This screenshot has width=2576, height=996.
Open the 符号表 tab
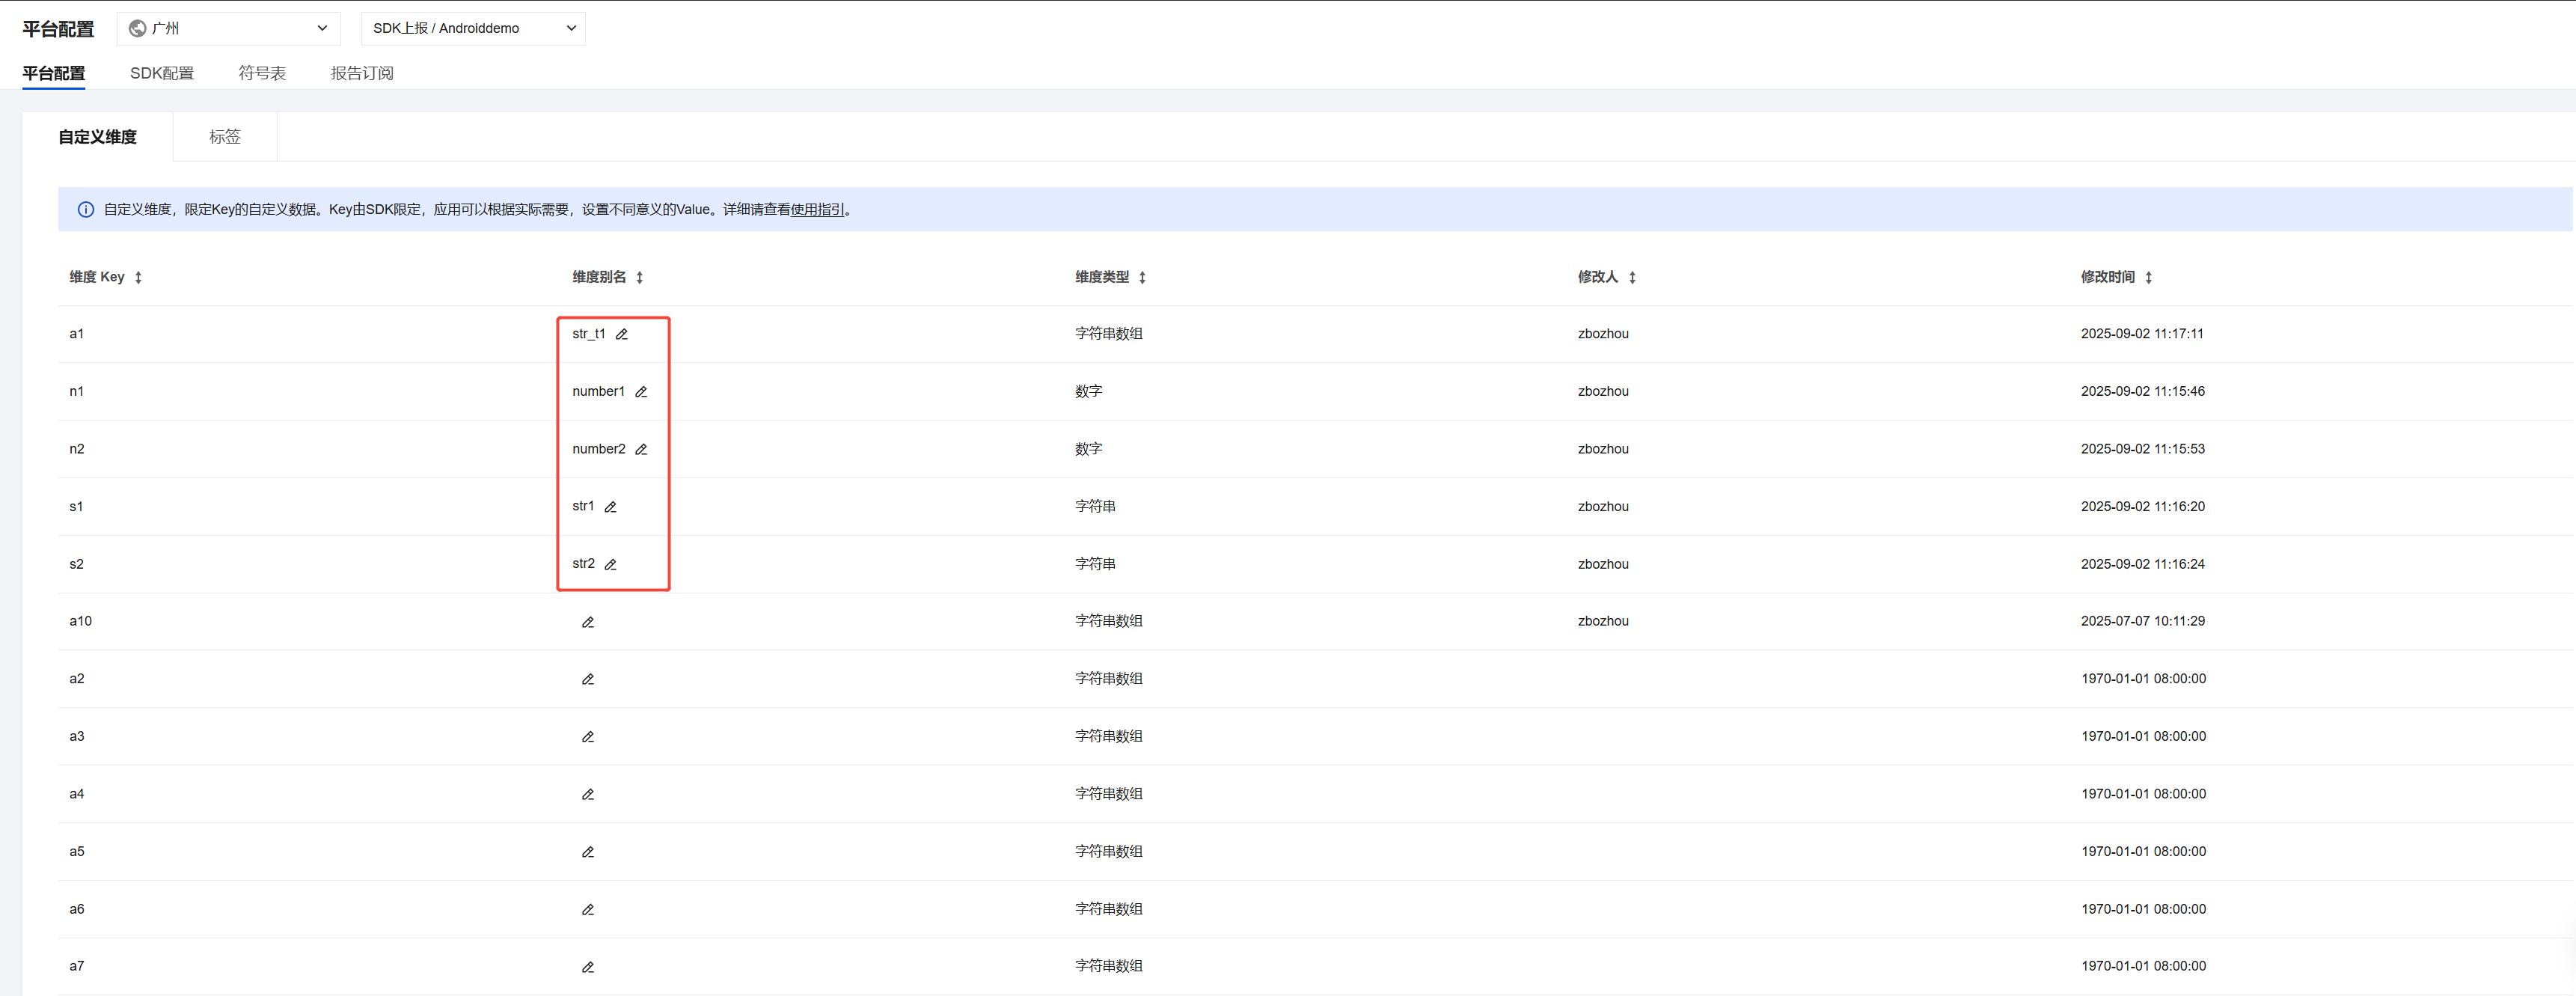tap(262, 73)
